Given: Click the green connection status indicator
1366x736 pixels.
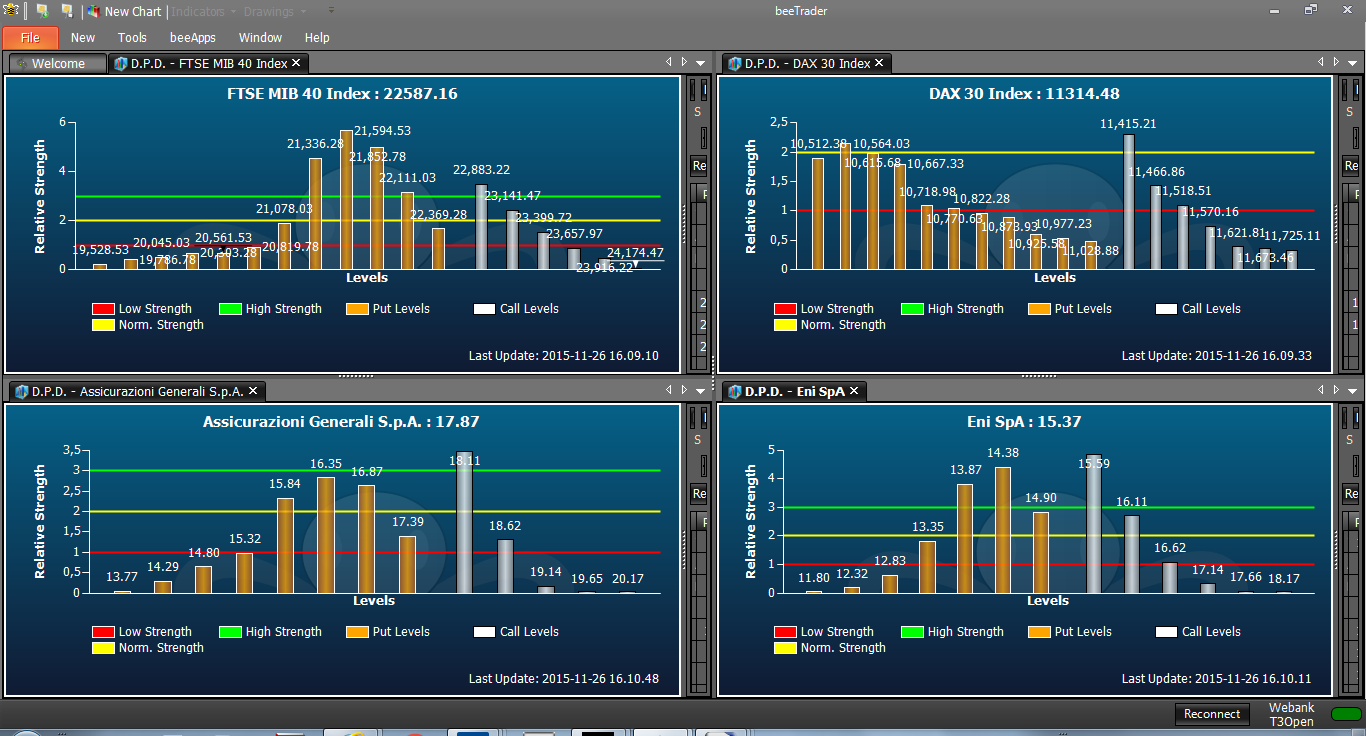Looking at the screenshot, I should (1346, 714).
